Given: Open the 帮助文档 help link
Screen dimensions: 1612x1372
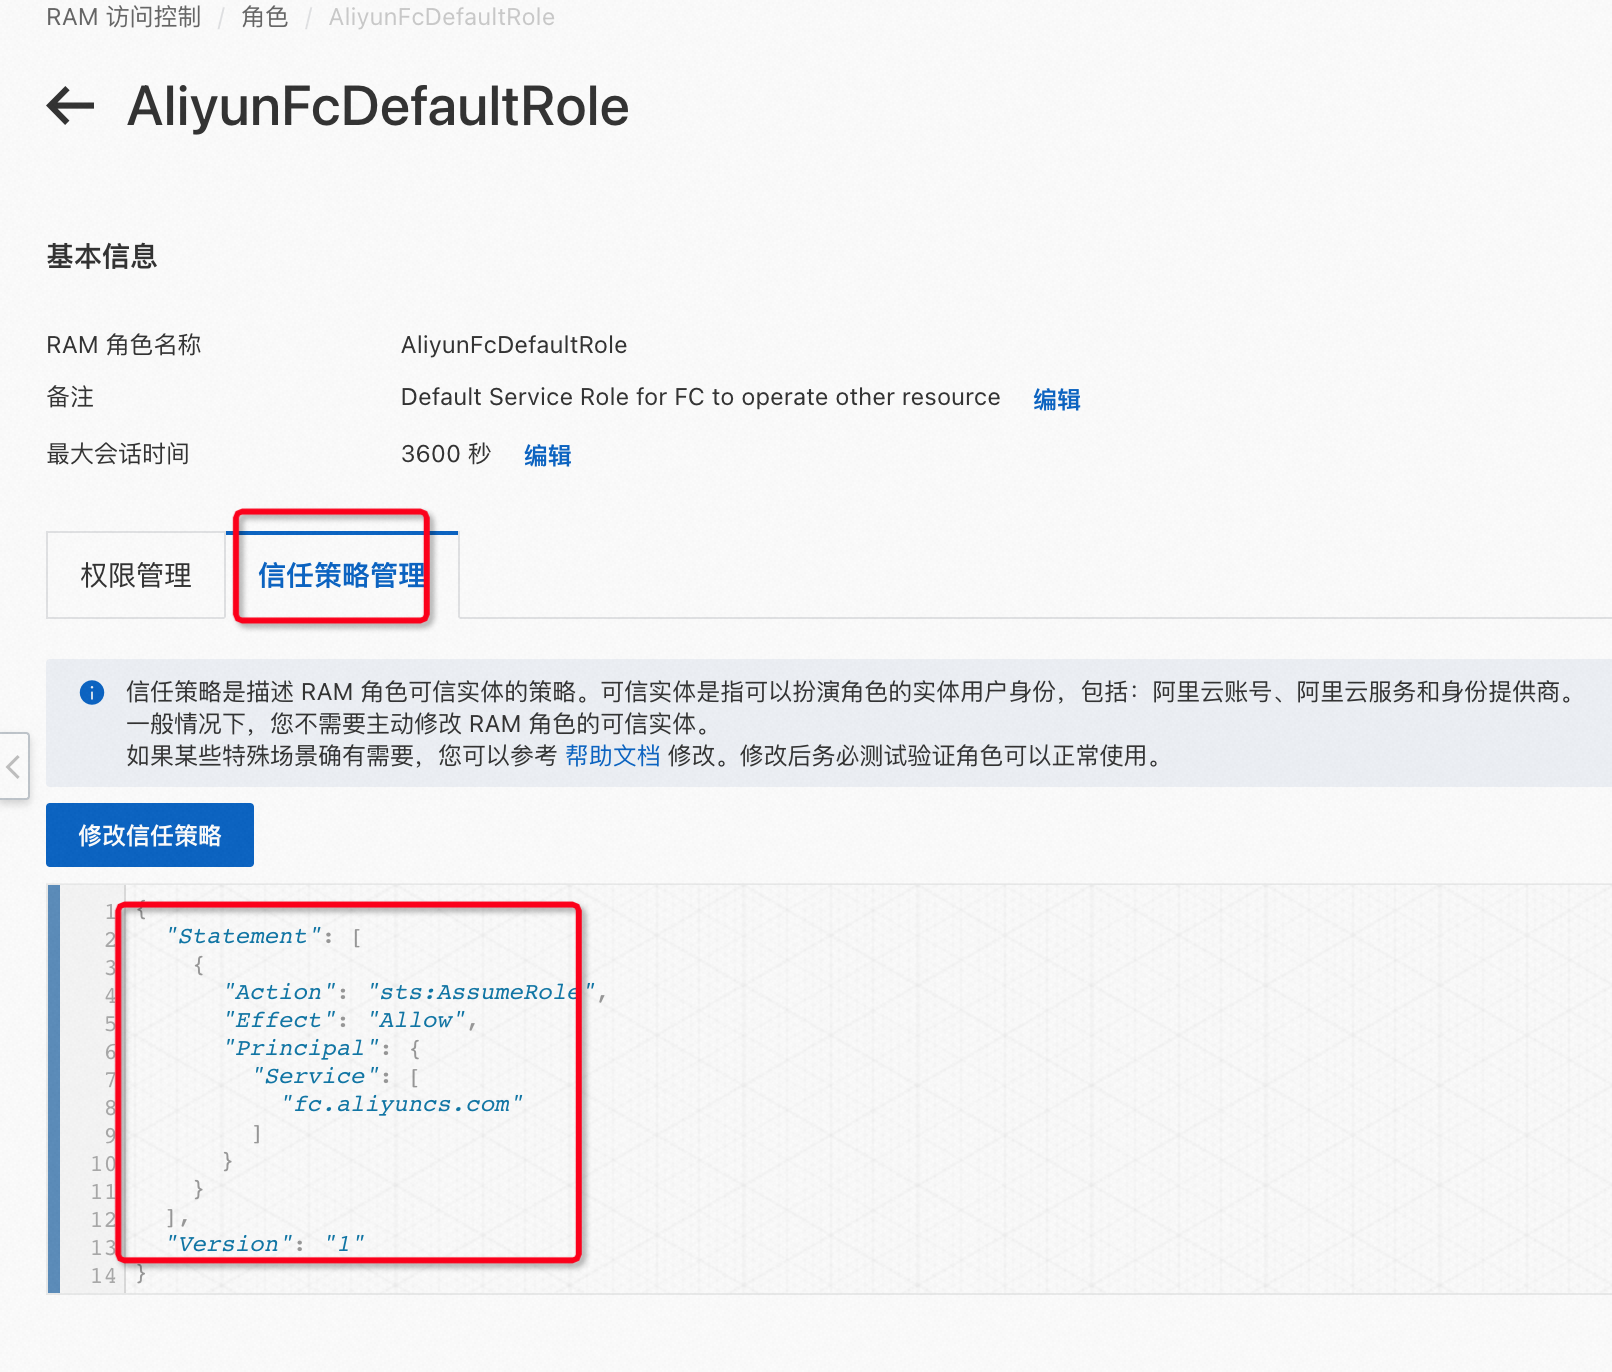Looking at the screenshot, I should coord(613,756).
